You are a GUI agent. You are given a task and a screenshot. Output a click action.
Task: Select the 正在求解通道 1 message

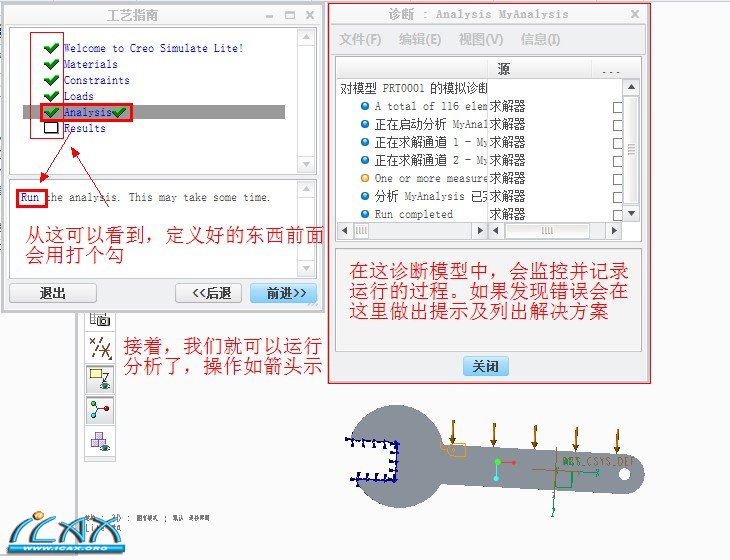(431, 142)
